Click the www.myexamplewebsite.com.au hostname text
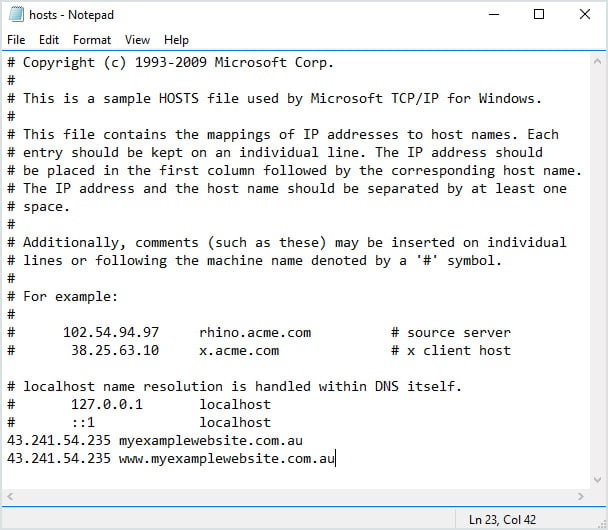Viewport: 608px width, 530px height. click(227, 458)
